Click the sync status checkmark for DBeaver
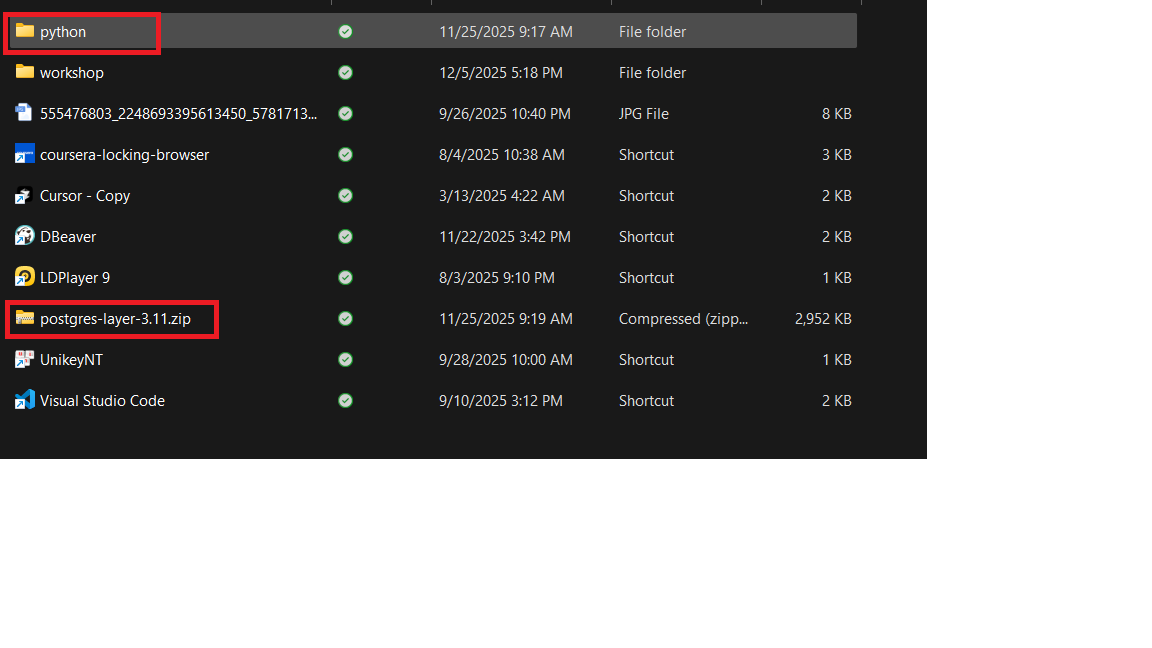The width and height of the screenshot is (1152, 648). point(345,237)
